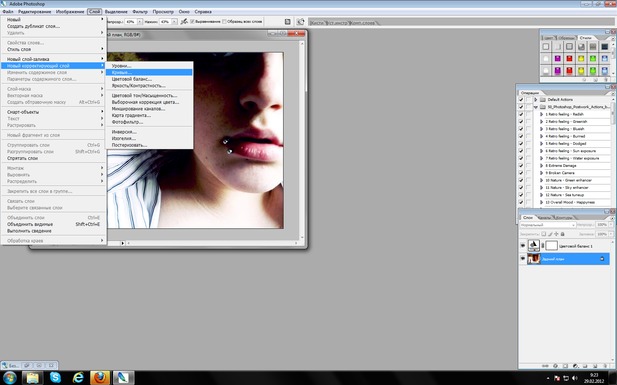This screenshot has width=617, height=385.
Task: Expand the 13 Overall Mood - Happyness action
Action: pos(541,202)
